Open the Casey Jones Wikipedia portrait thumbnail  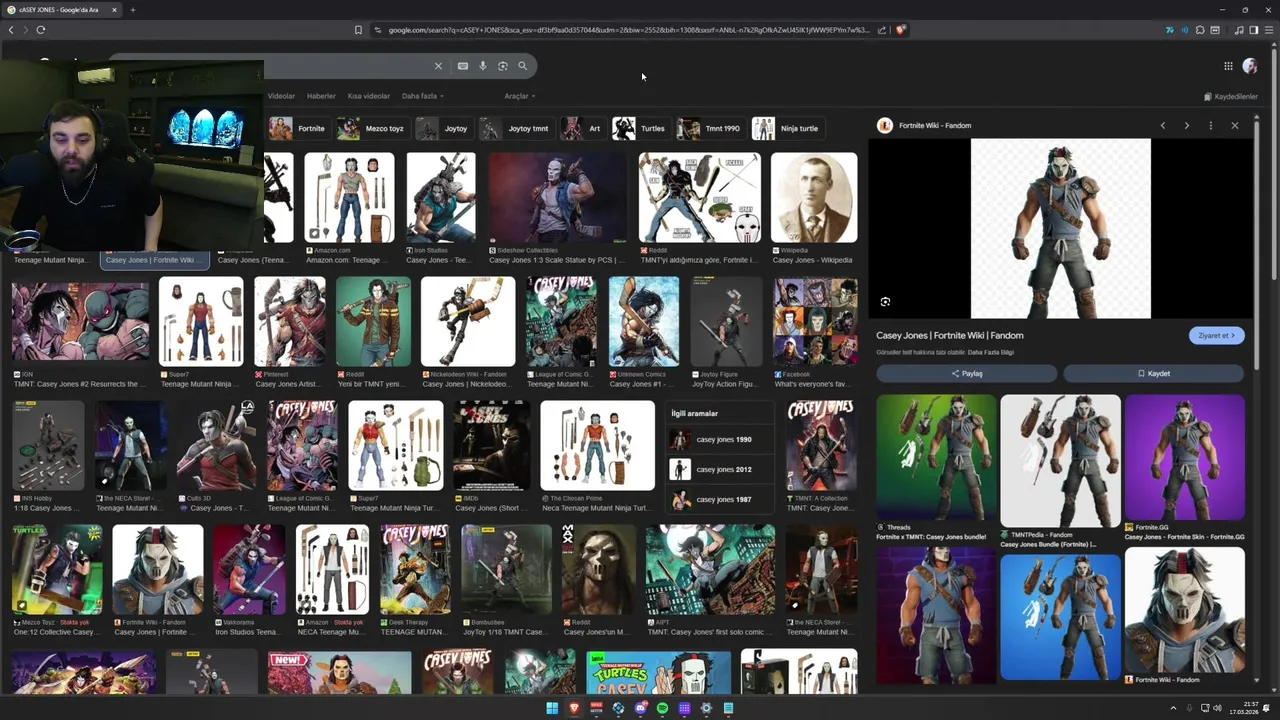pyautogui.click(x=814, y=198)
